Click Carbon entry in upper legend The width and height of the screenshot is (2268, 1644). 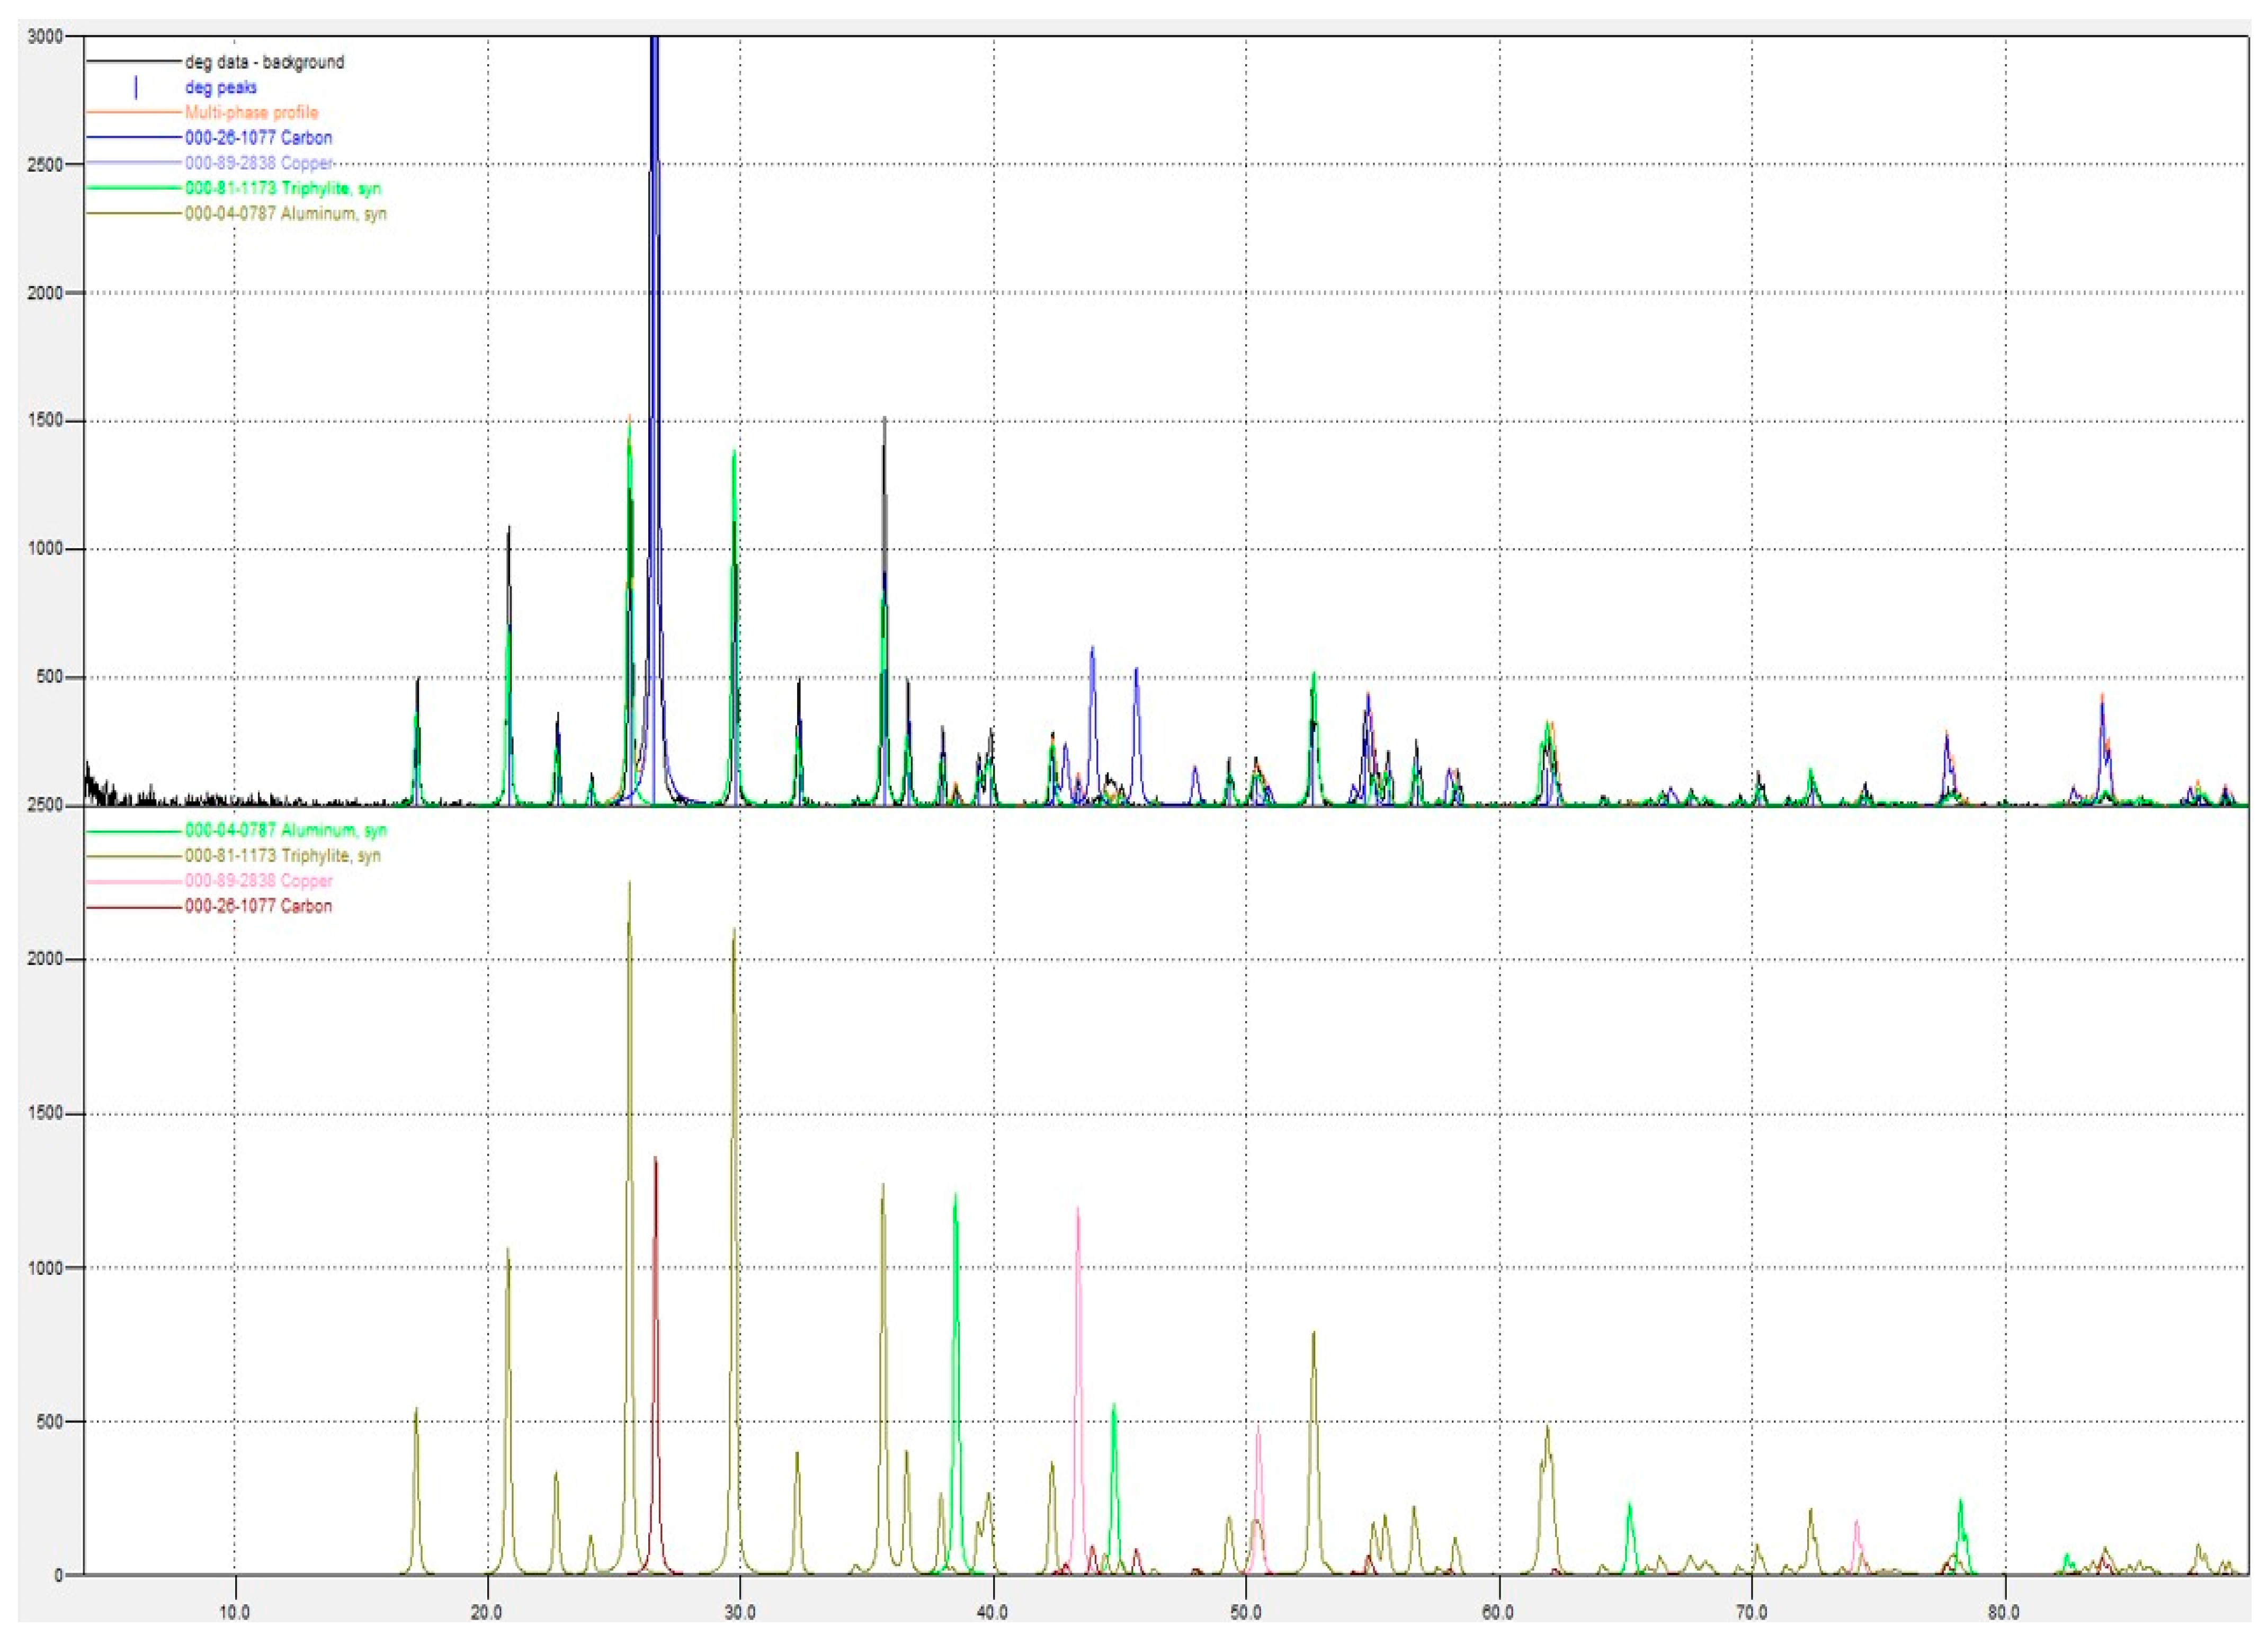tap(258, 138)
